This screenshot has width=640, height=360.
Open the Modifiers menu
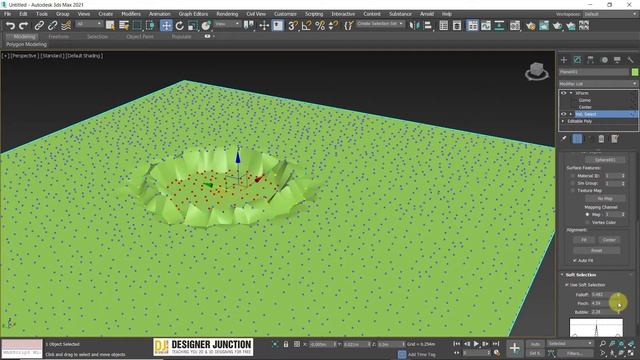[x=131, y=14]
